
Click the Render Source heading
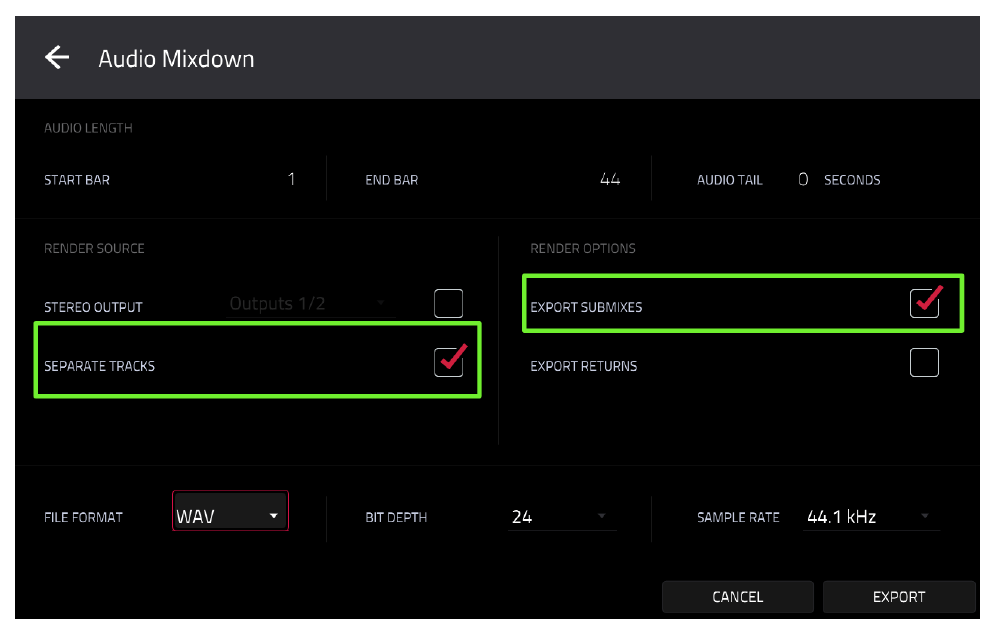coord(94,248)
